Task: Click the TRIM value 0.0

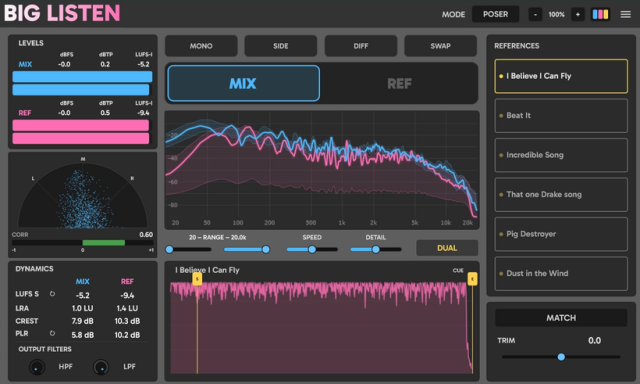Action: pos(594,340)
